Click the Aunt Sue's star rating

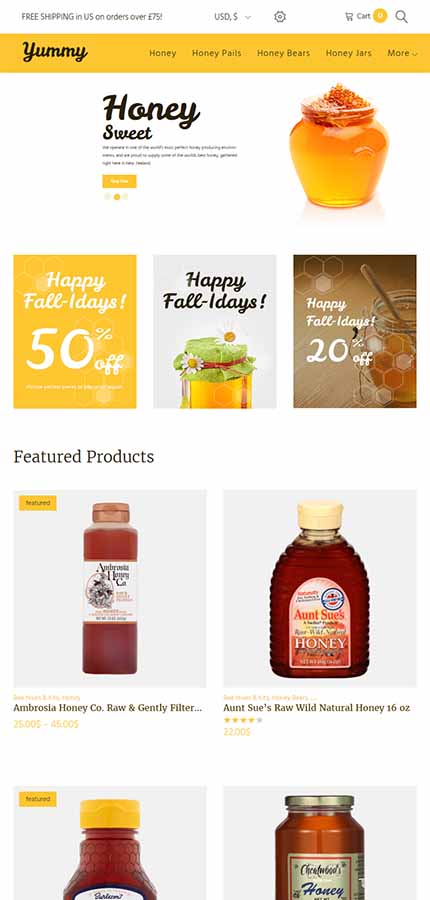click(243, 720)
